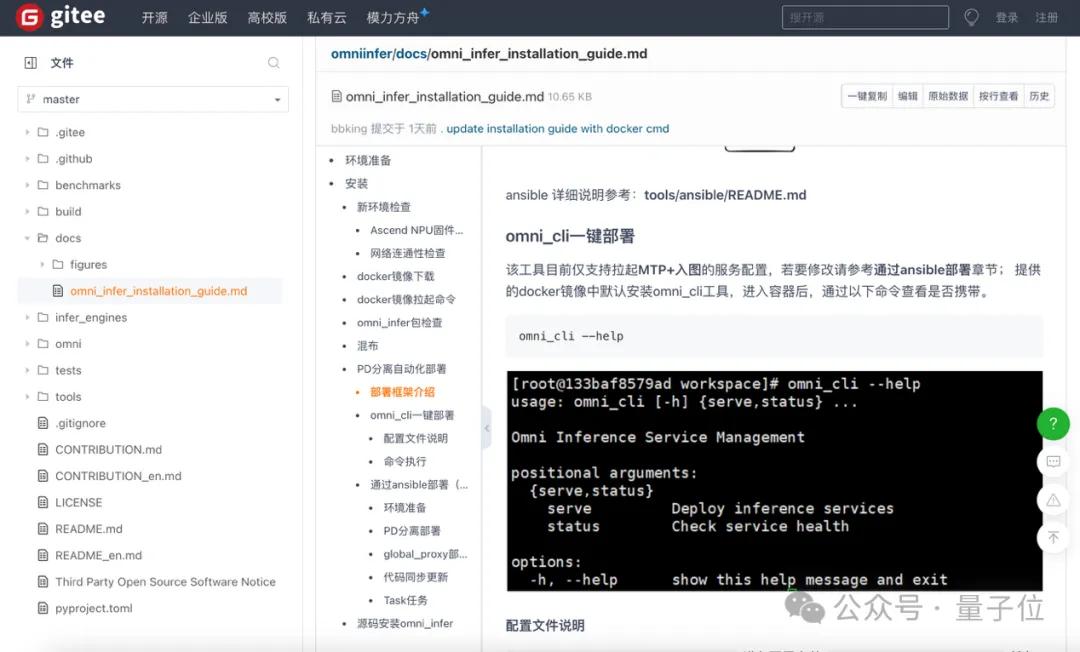The height and width of the screenshot is (652, 1080).
Task: Expand the infer_engines folder
Action: (27, 318)
